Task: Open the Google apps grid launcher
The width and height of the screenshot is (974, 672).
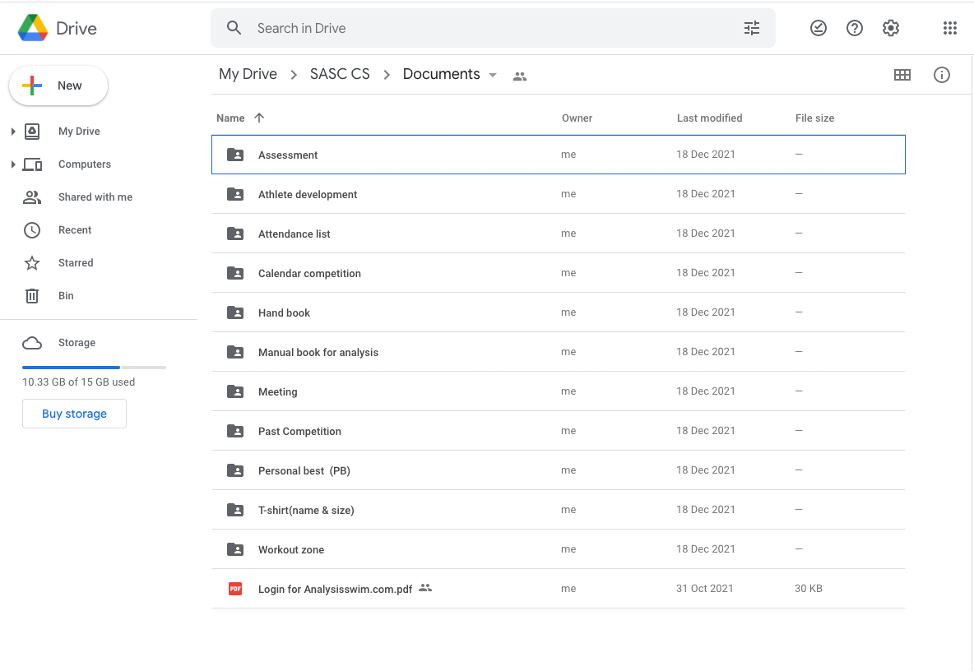Action: click(950, 28)
